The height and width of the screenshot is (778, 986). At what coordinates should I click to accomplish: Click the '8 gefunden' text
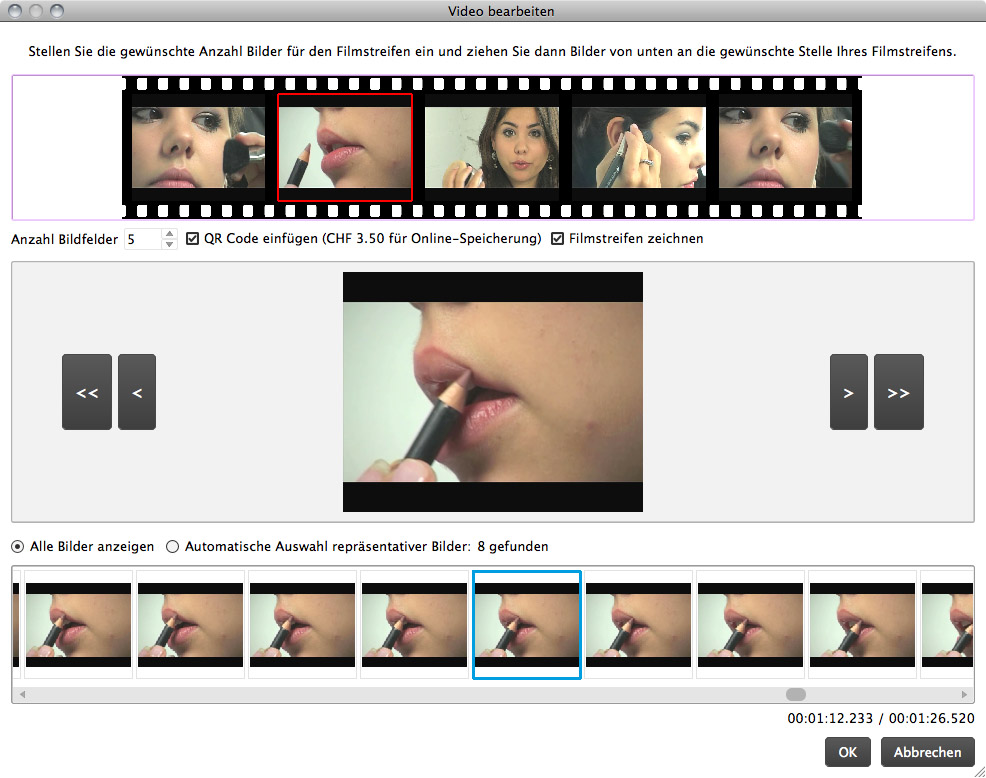512,547
